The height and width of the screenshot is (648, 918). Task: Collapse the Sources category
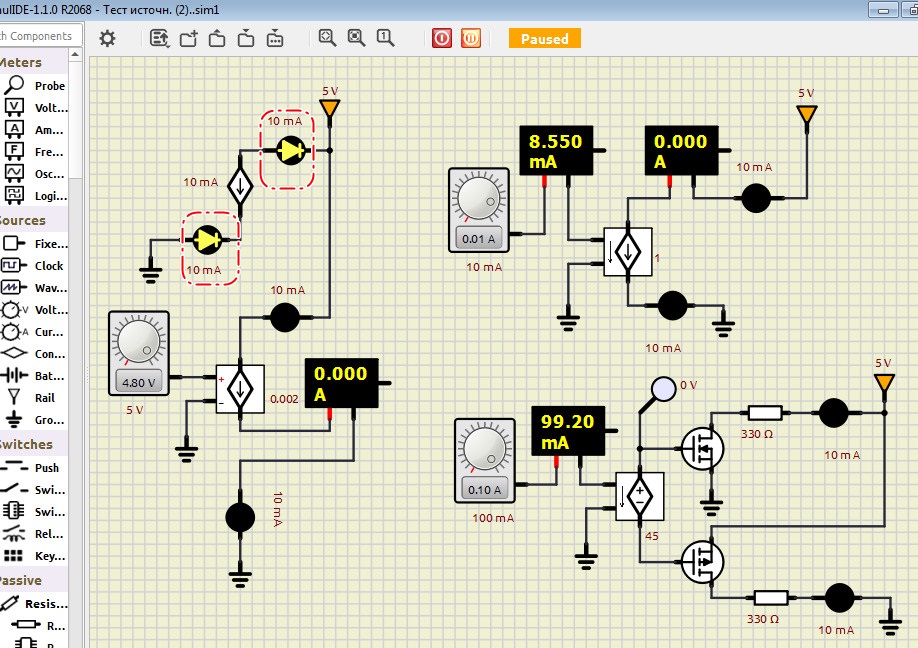tap(22, 220)
